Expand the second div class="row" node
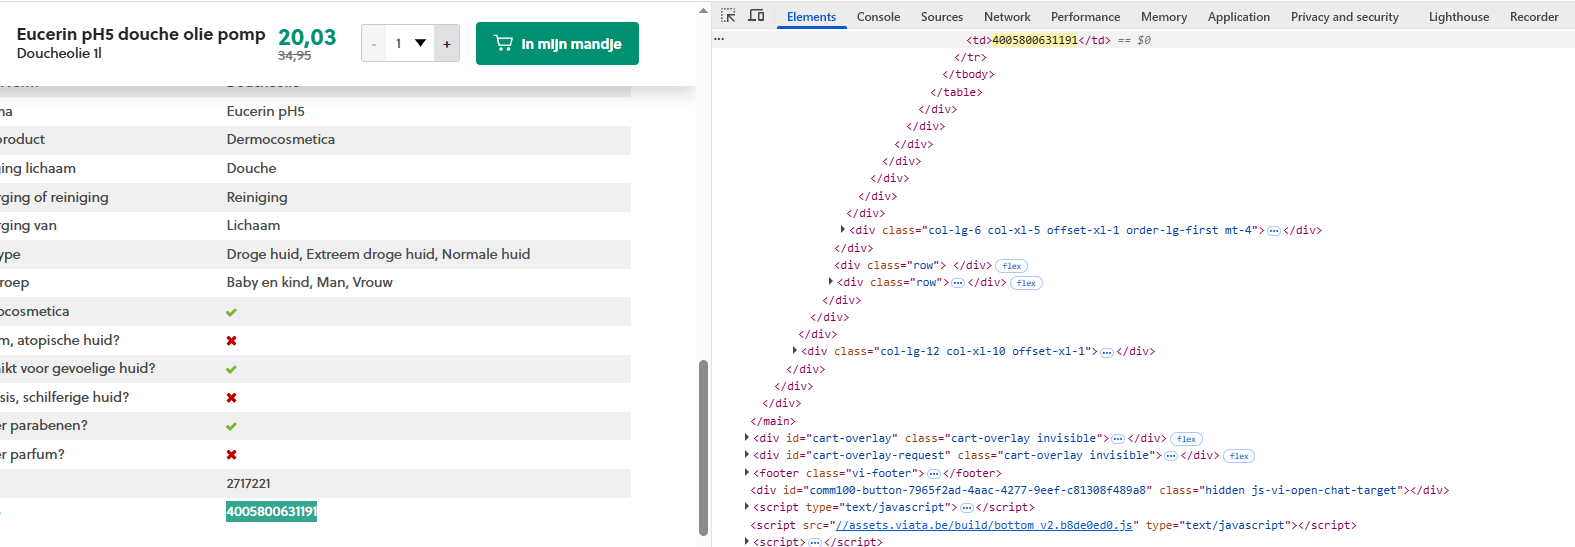The image size is (1575, 547). pyautogui.click(x=831, y=282)
